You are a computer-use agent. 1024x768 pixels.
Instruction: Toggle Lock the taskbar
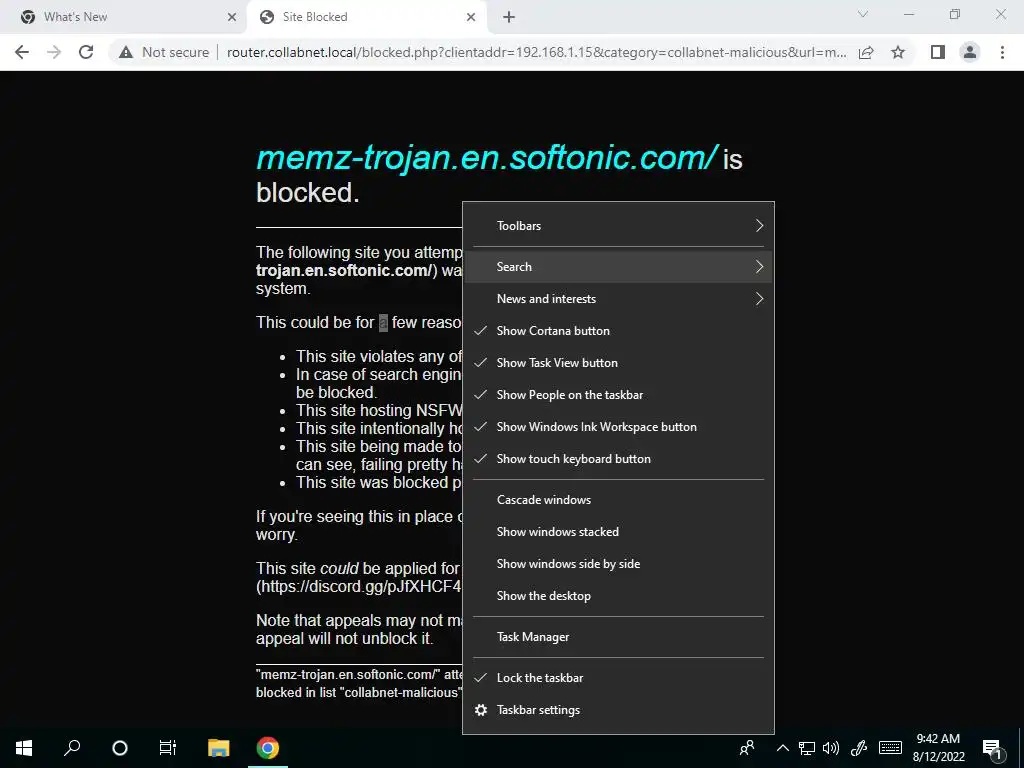point(618,678)
